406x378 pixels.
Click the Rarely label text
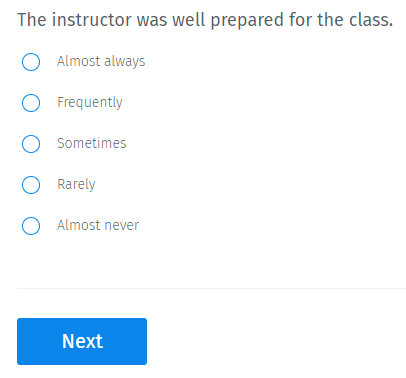76,185
